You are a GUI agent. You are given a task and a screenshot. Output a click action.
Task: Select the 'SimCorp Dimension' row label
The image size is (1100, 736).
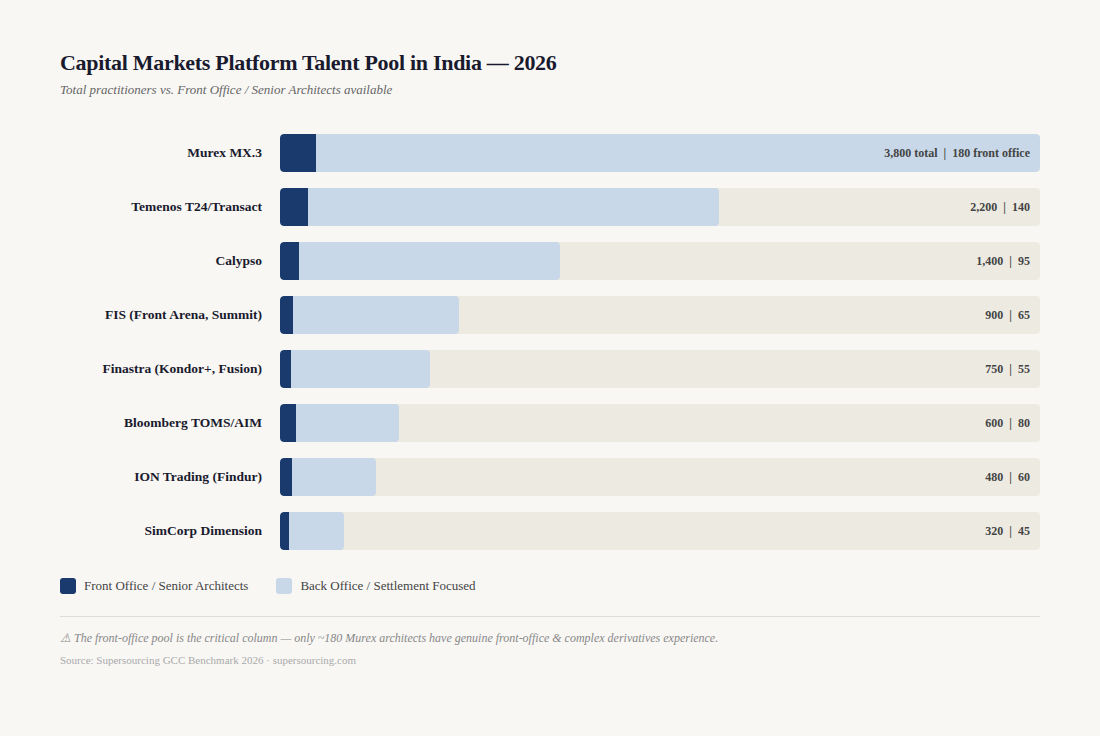click(x=203, y=531)
